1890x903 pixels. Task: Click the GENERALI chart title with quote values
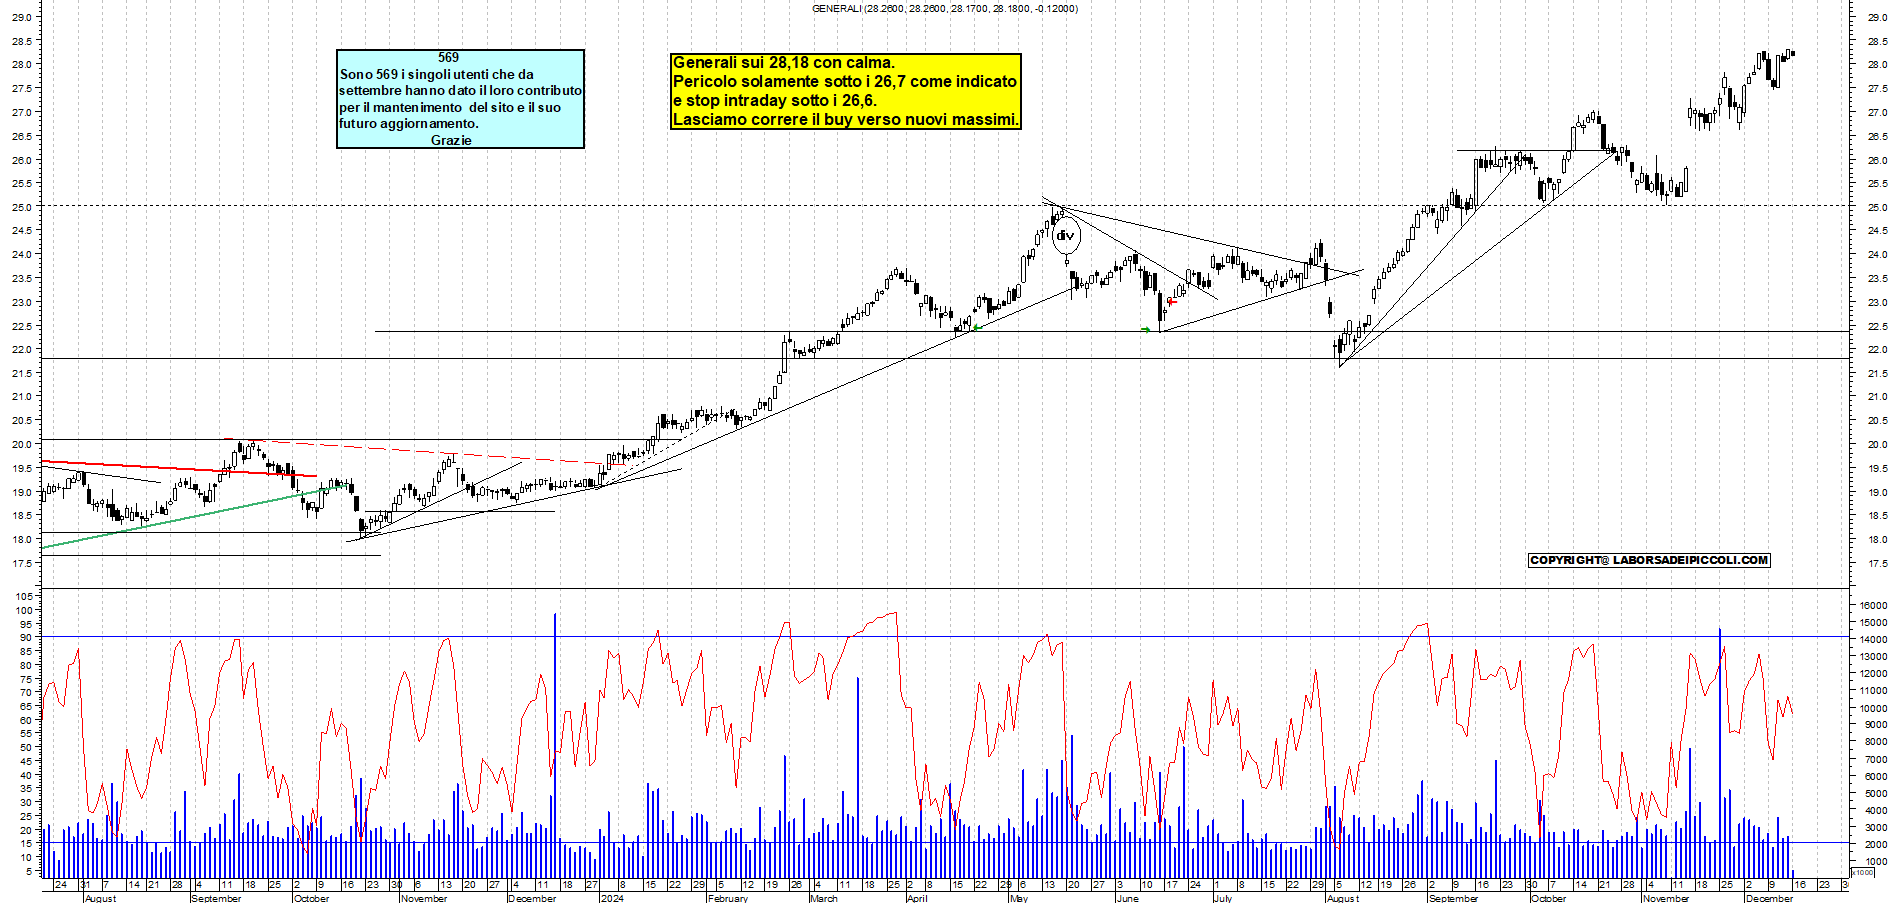pos(944,8)
